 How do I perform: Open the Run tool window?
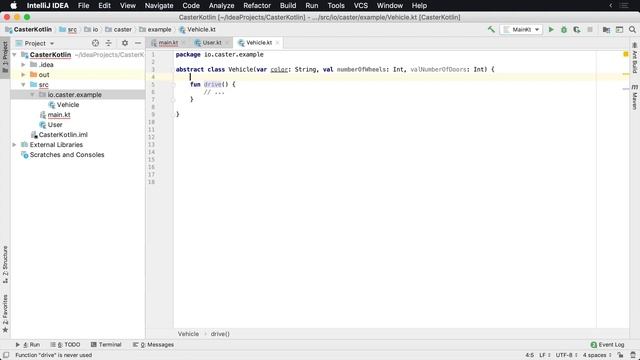pyautogui.click(x=28, y=344)
